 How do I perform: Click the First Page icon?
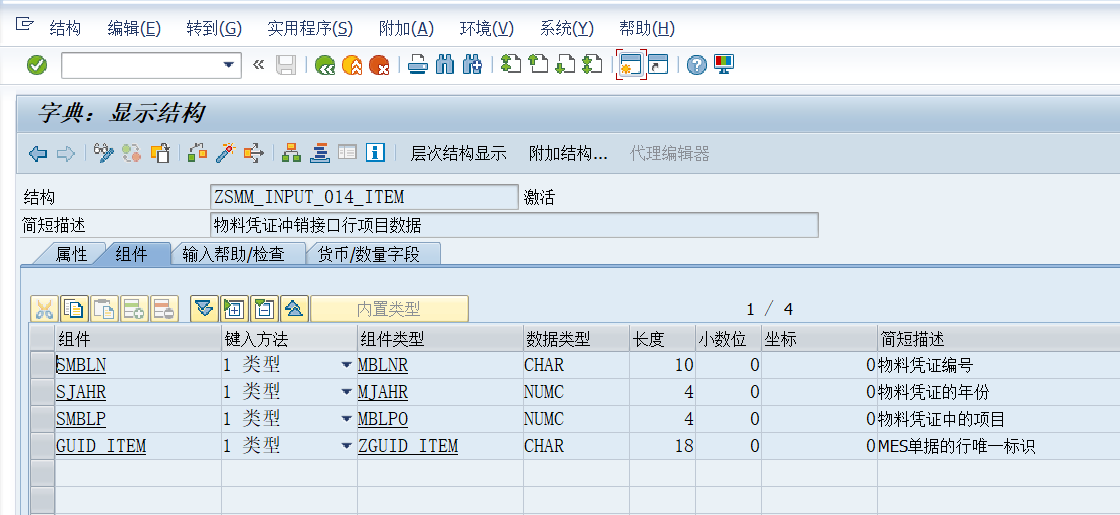click(x=511, y=65)
